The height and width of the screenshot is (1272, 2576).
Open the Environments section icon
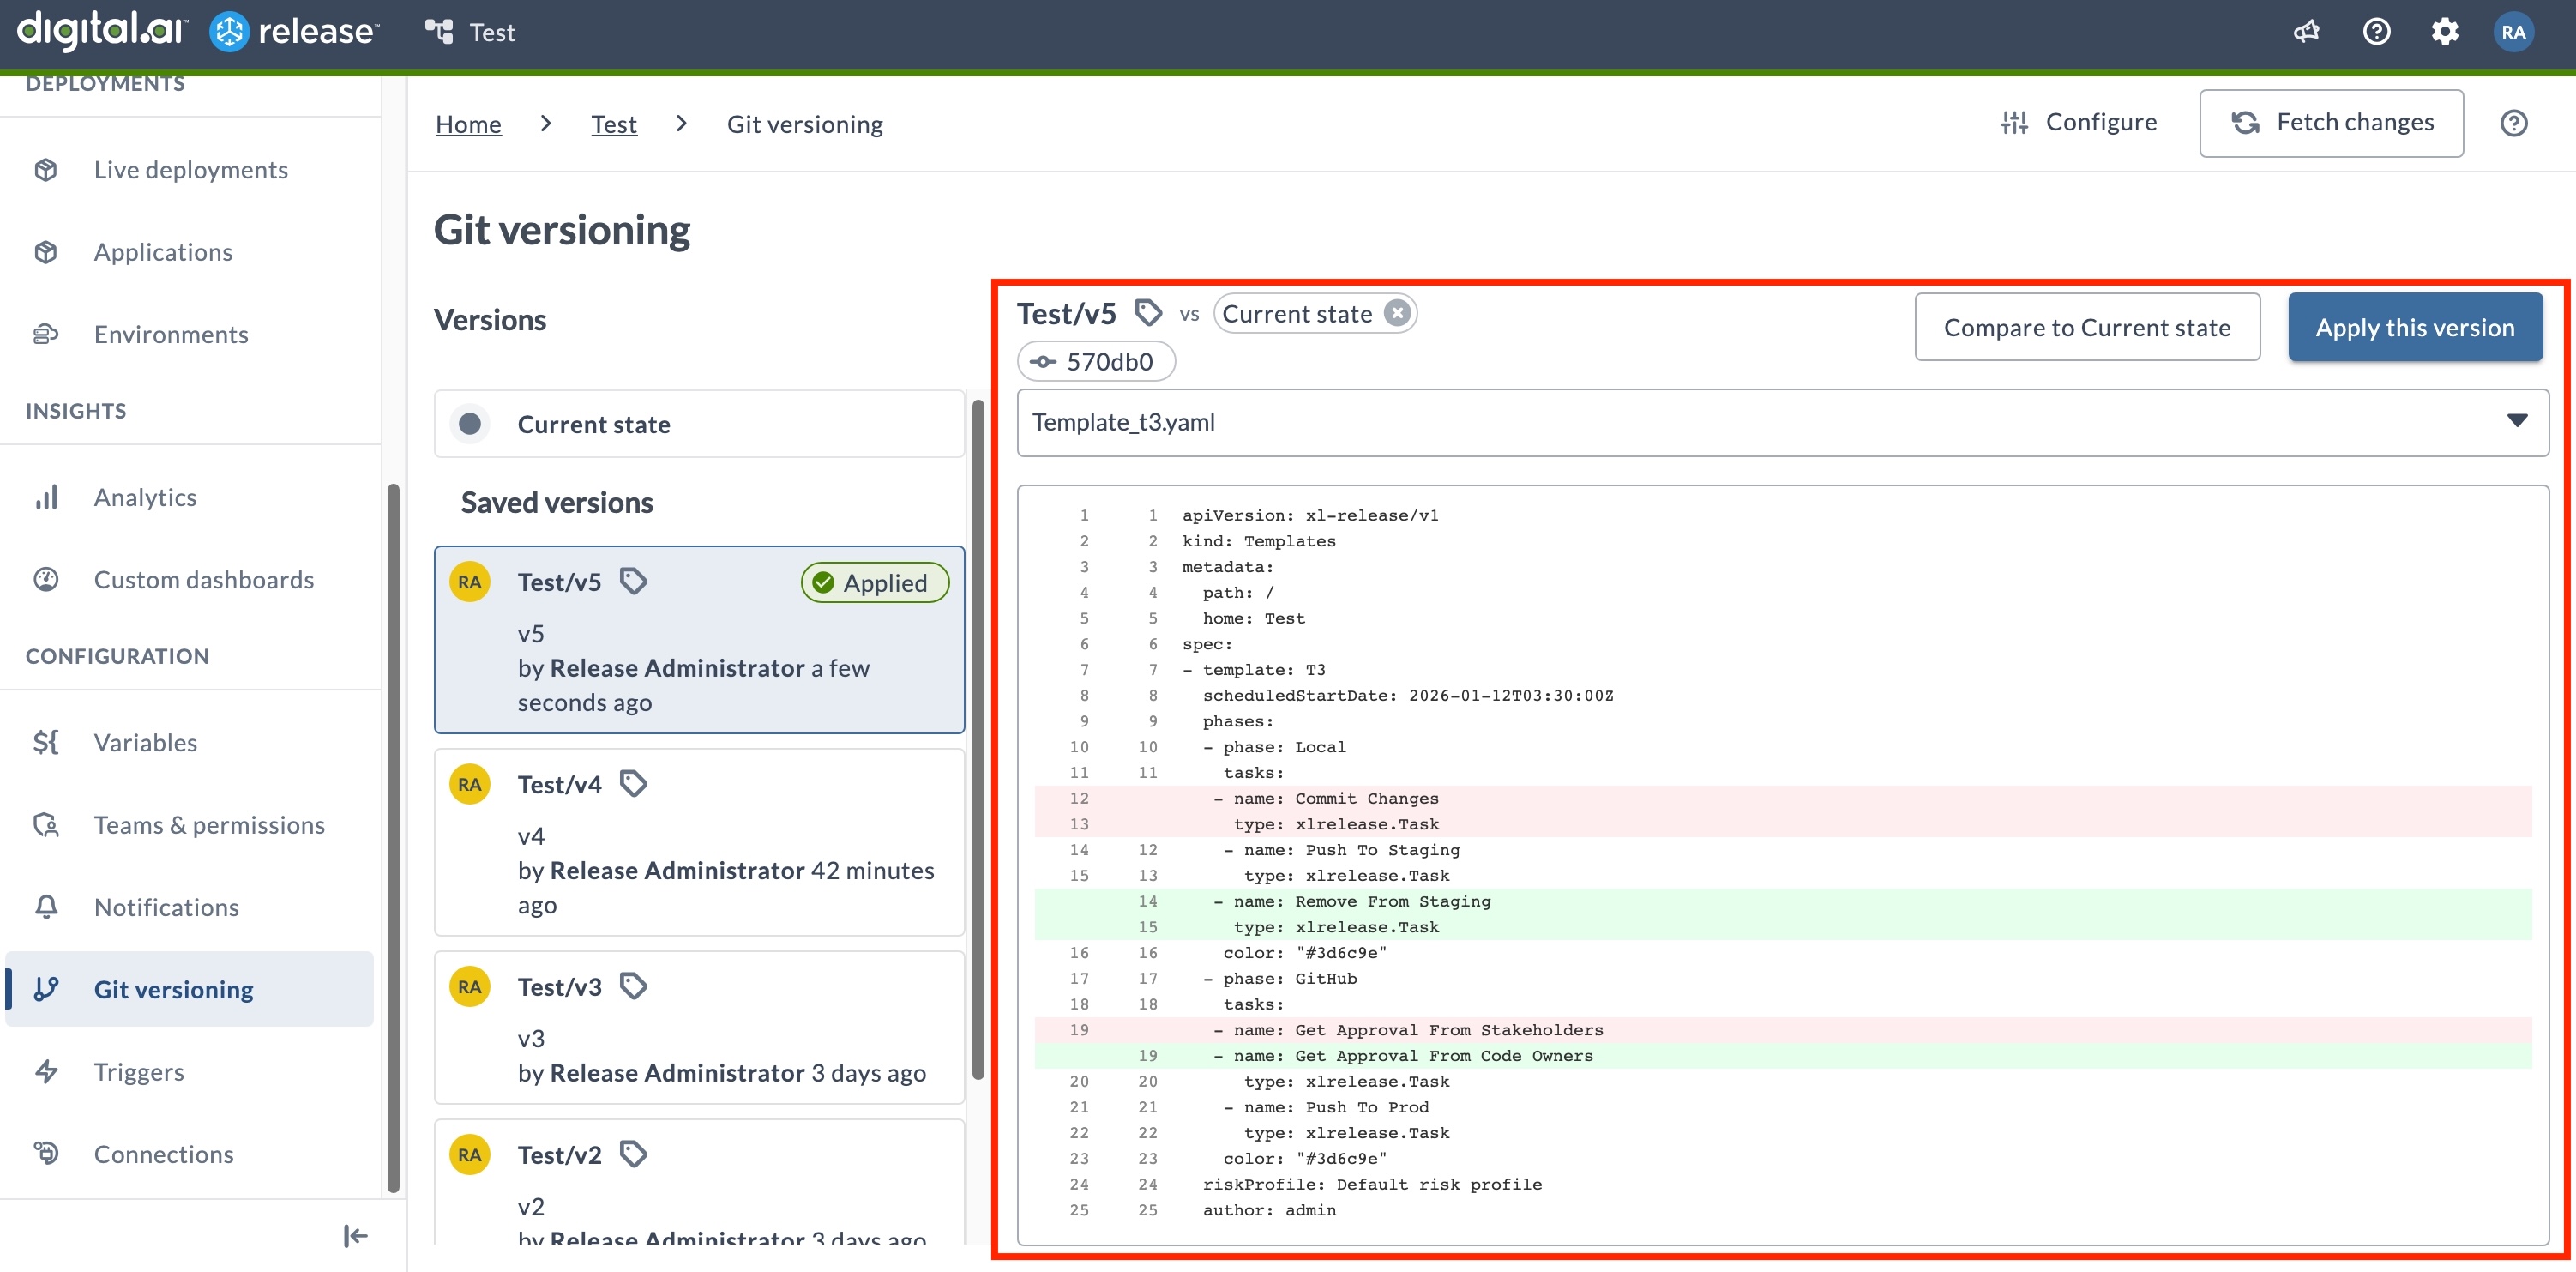point(46,334)
